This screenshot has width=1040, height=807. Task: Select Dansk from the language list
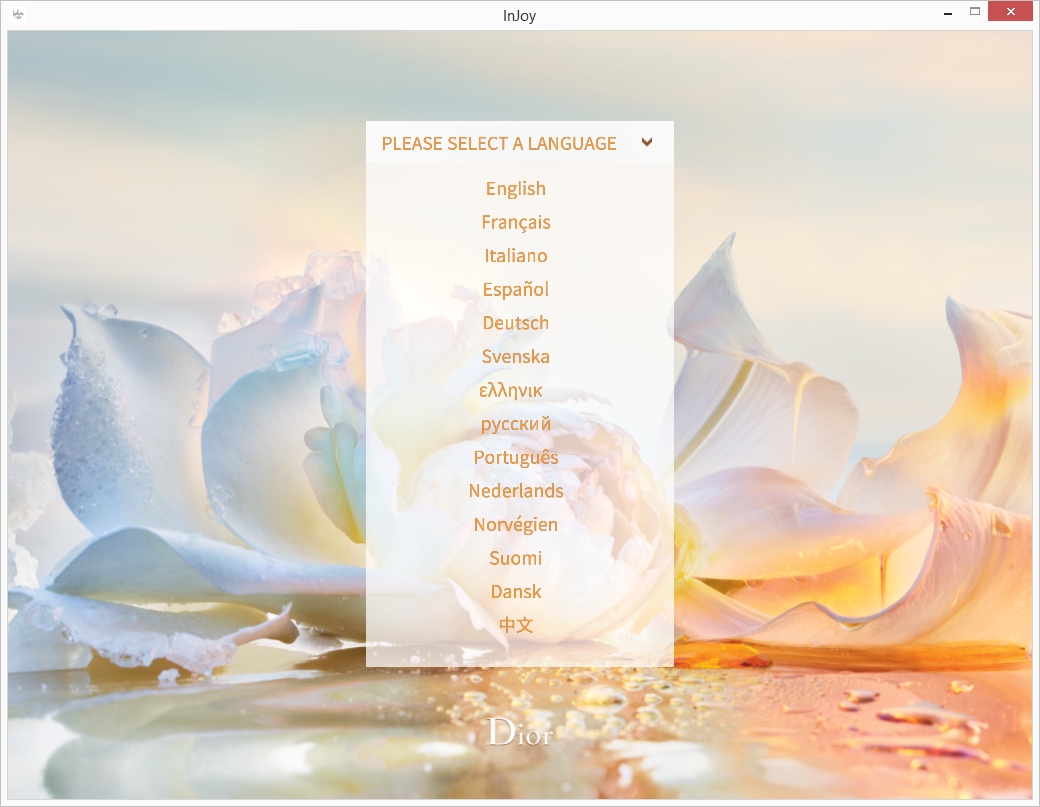tap(515, 591)
